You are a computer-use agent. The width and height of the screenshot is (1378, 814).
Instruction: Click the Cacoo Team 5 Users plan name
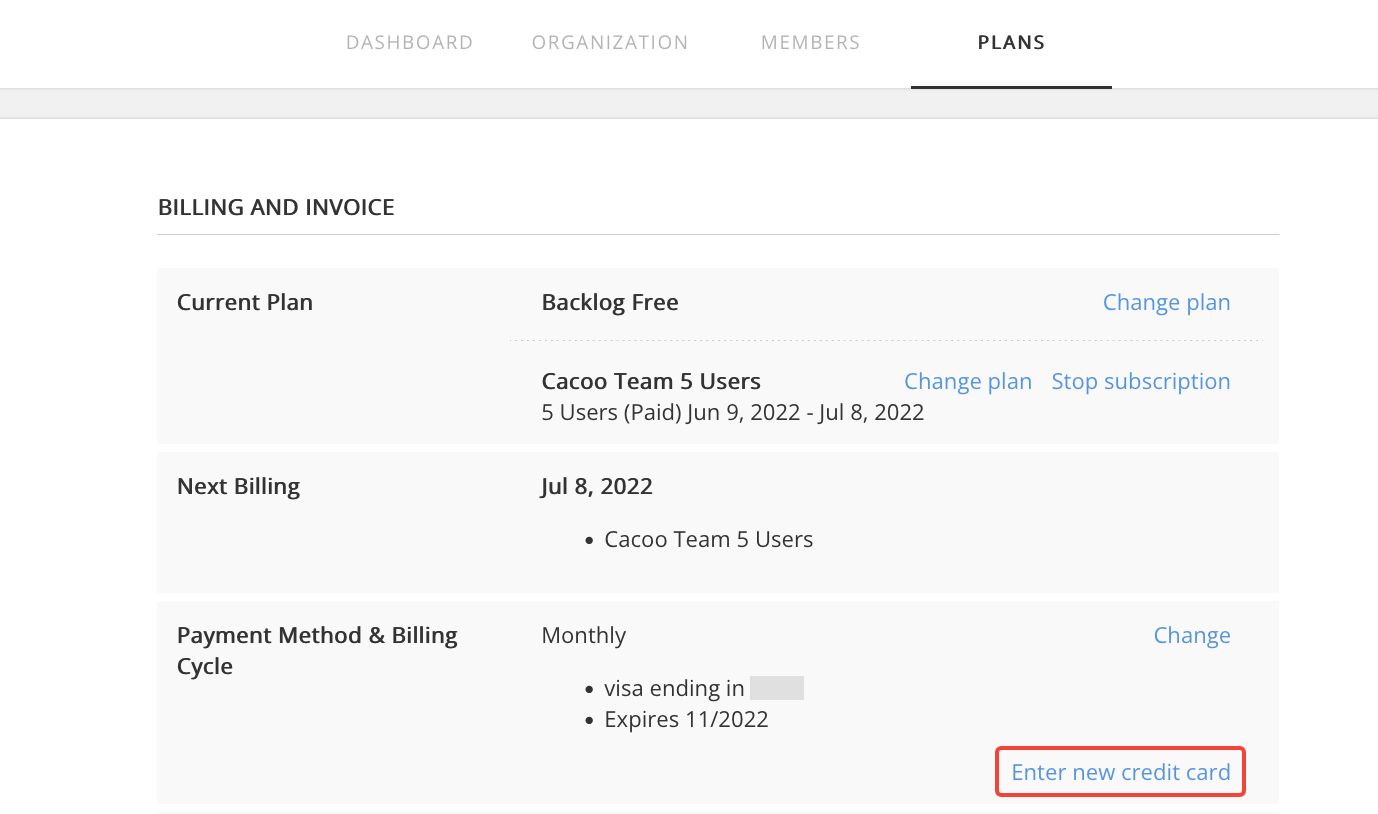coord(651,381)
